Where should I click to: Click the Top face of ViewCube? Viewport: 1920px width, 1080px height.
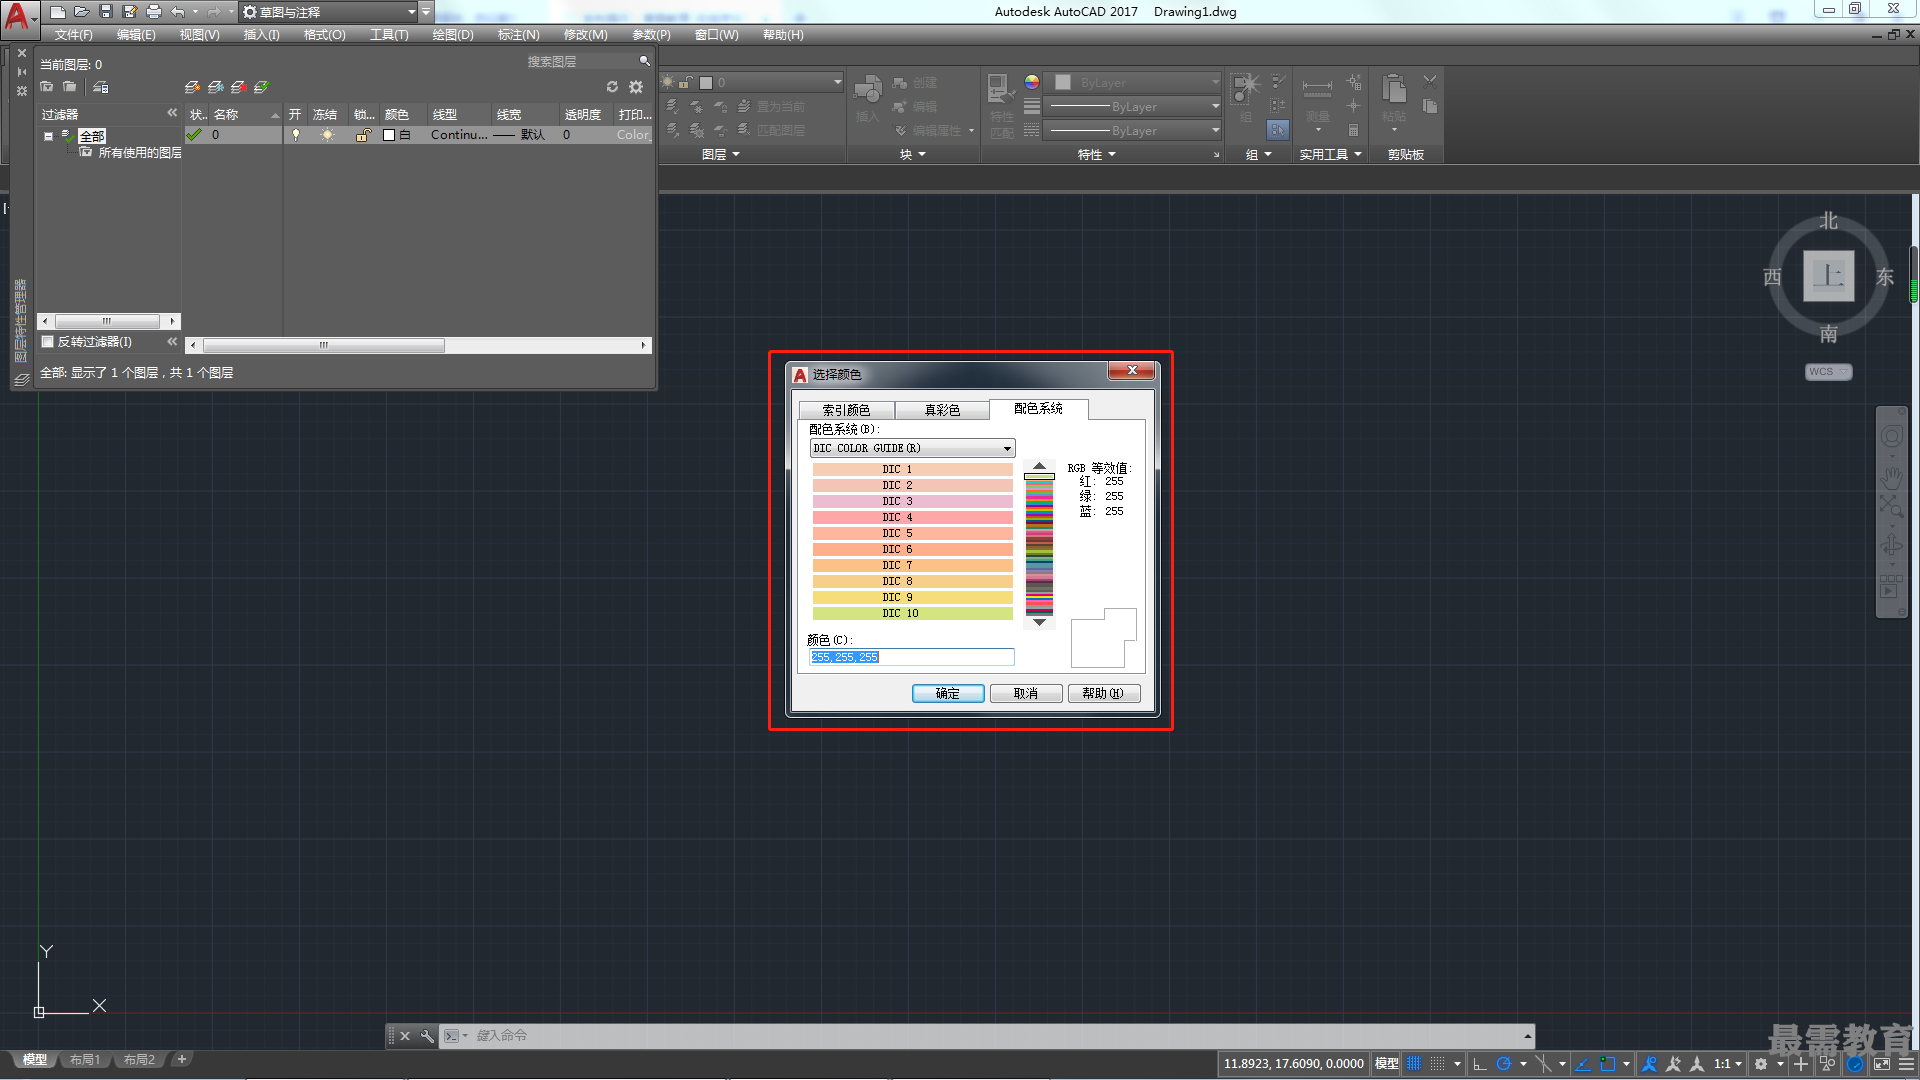(x=1828, y=276)
